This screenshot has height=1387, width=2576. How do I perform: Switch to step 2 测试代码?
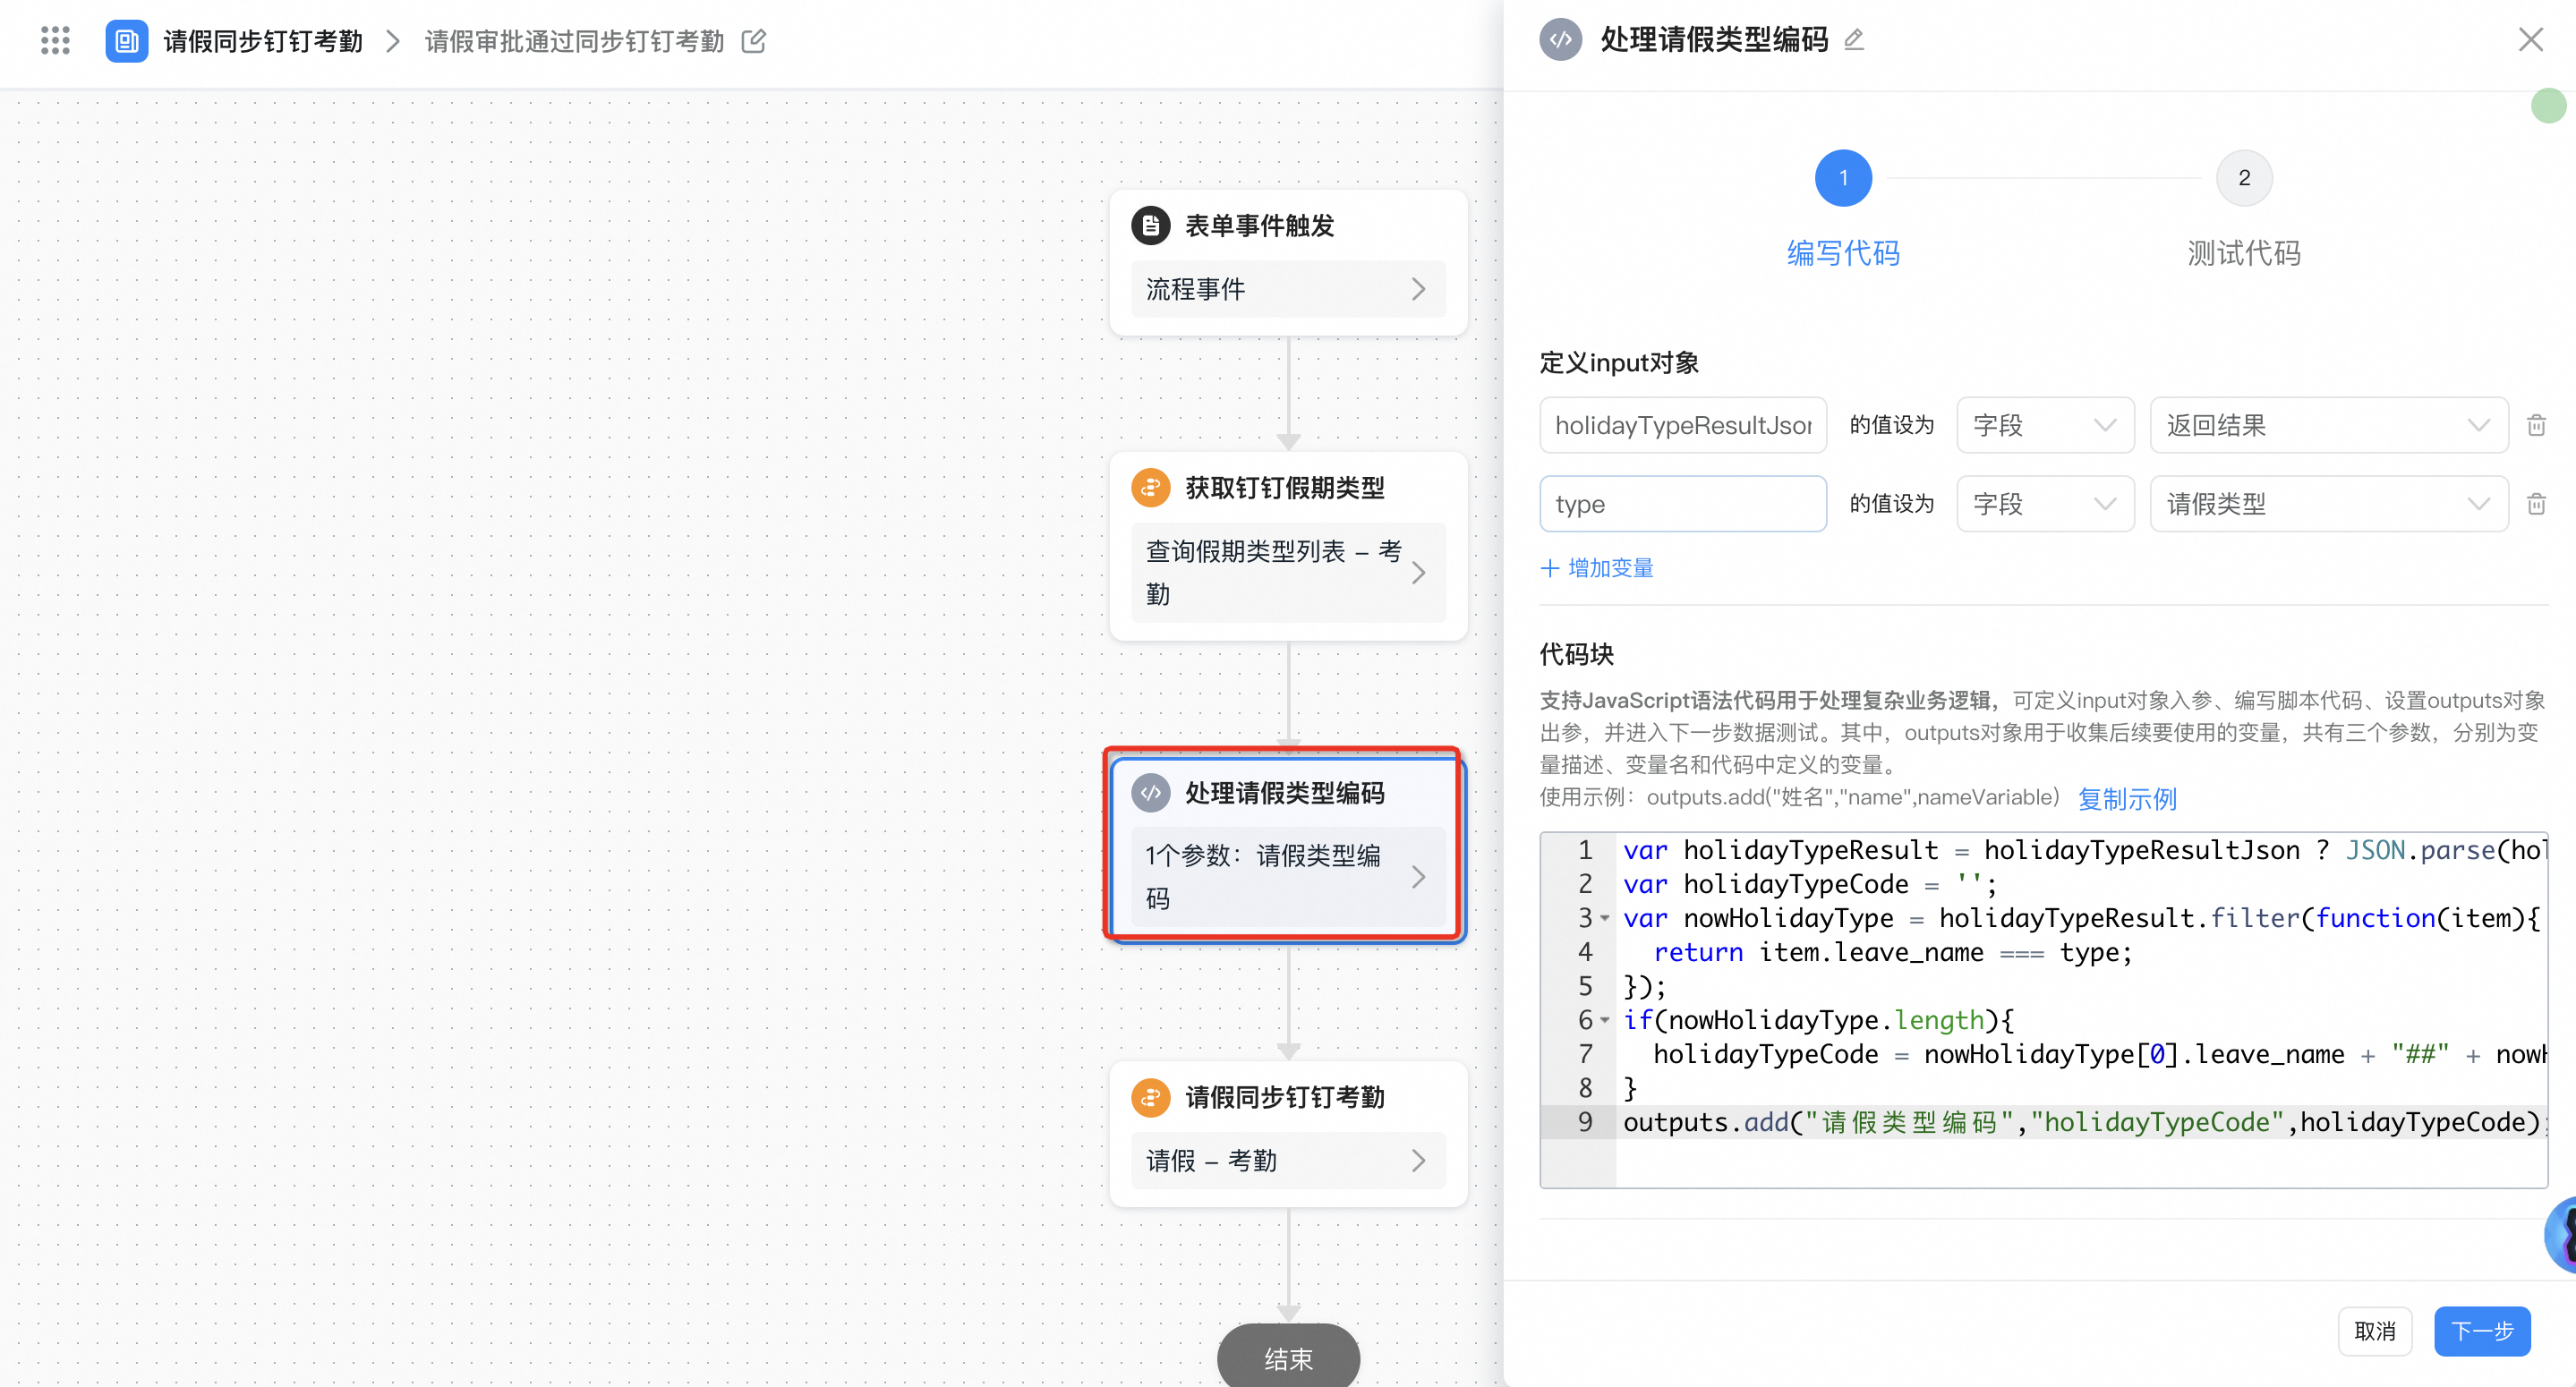point(2243,179)
